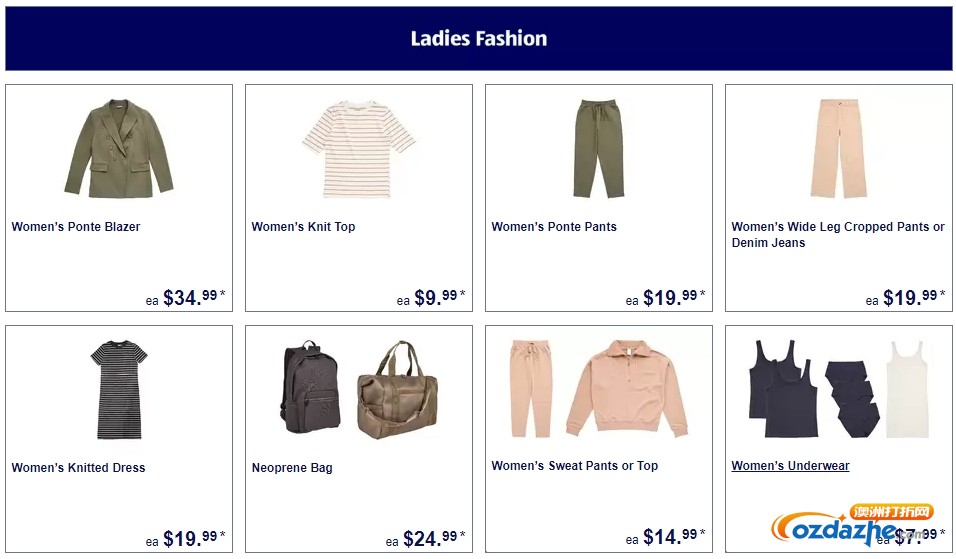
Task: Open the Women's Underwear link
Action: pos(790,466)
